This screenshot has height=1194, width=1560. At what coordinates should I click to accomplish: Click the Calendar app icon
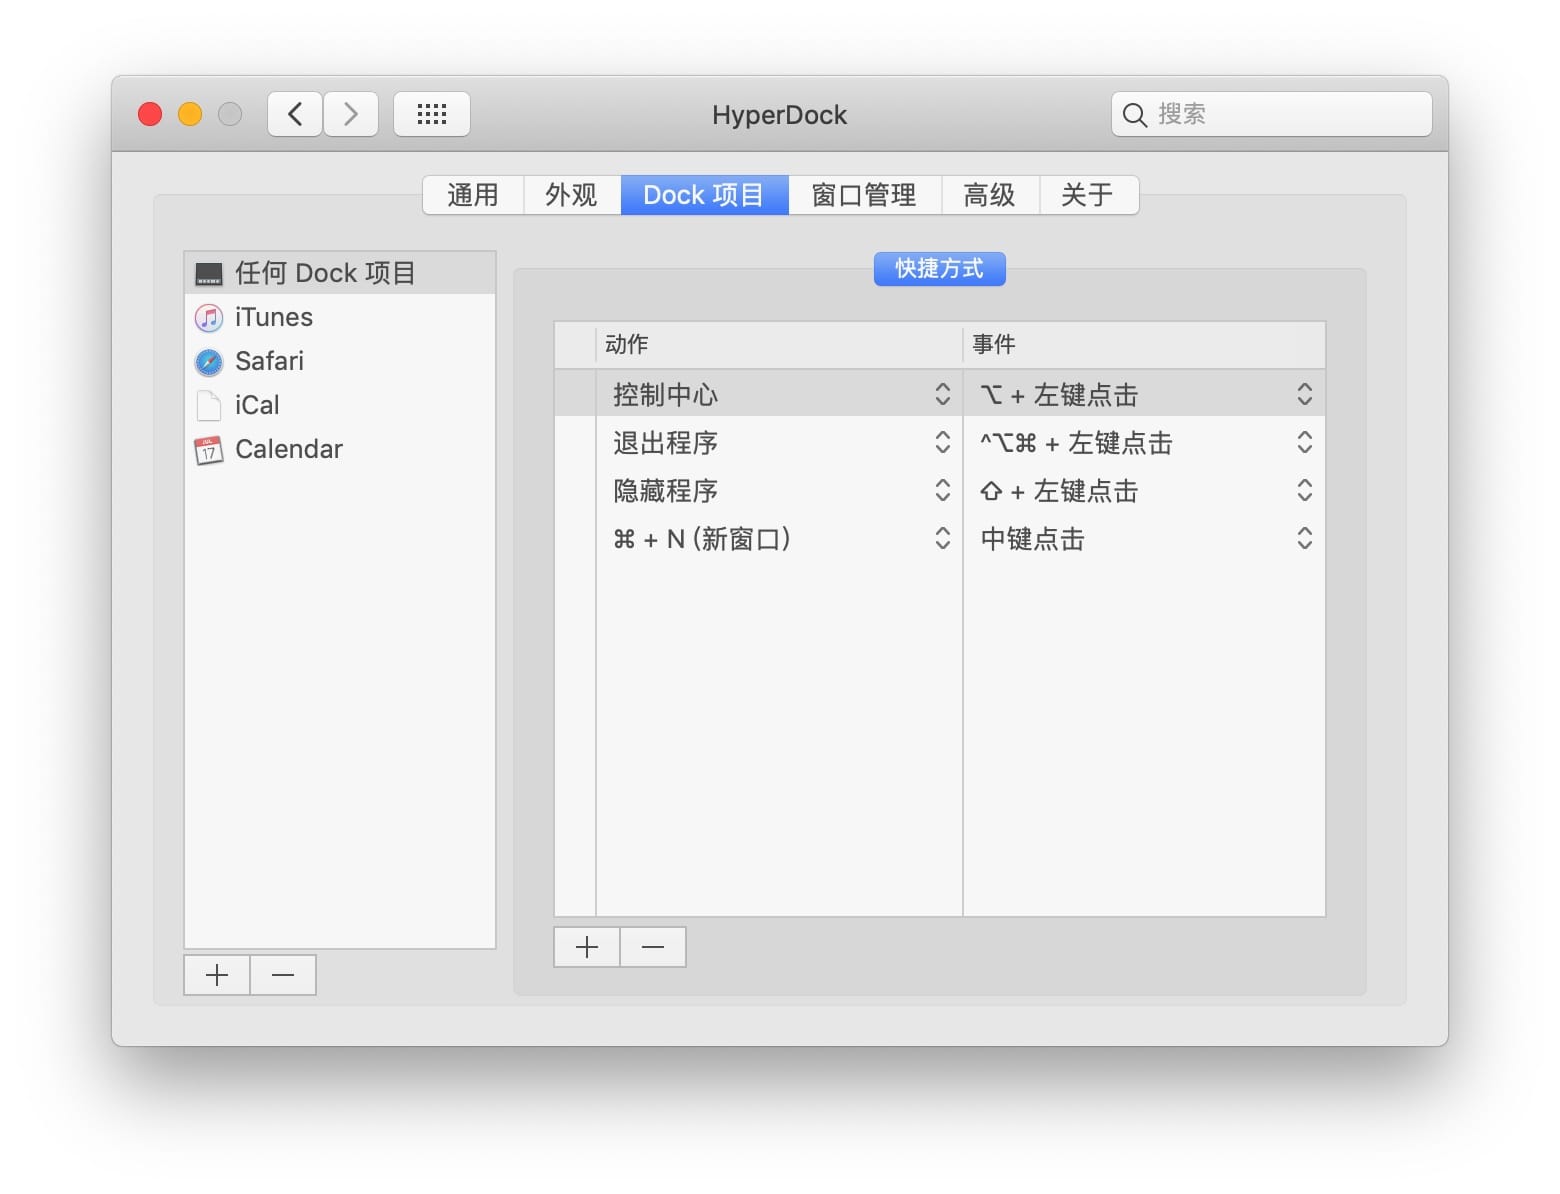[x=208, y=450]
